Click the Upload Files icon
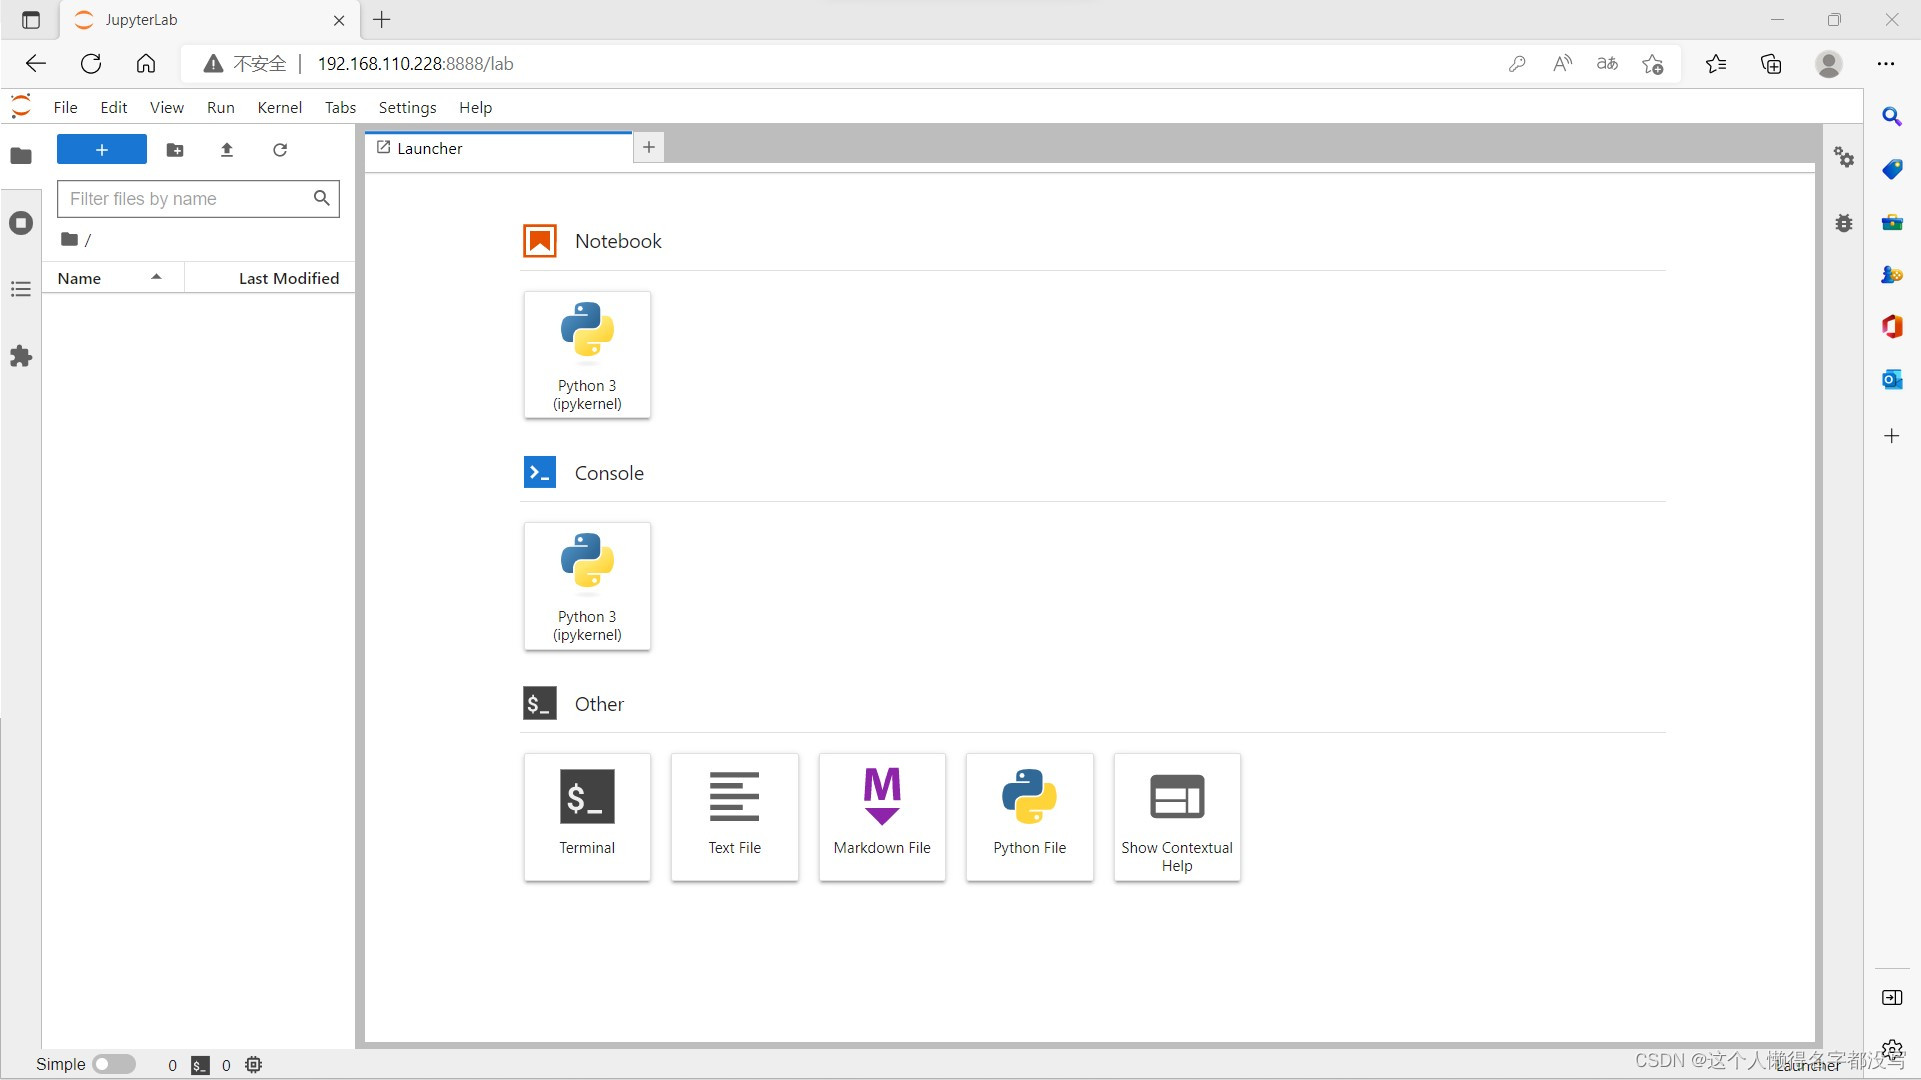 coord(227,149)
